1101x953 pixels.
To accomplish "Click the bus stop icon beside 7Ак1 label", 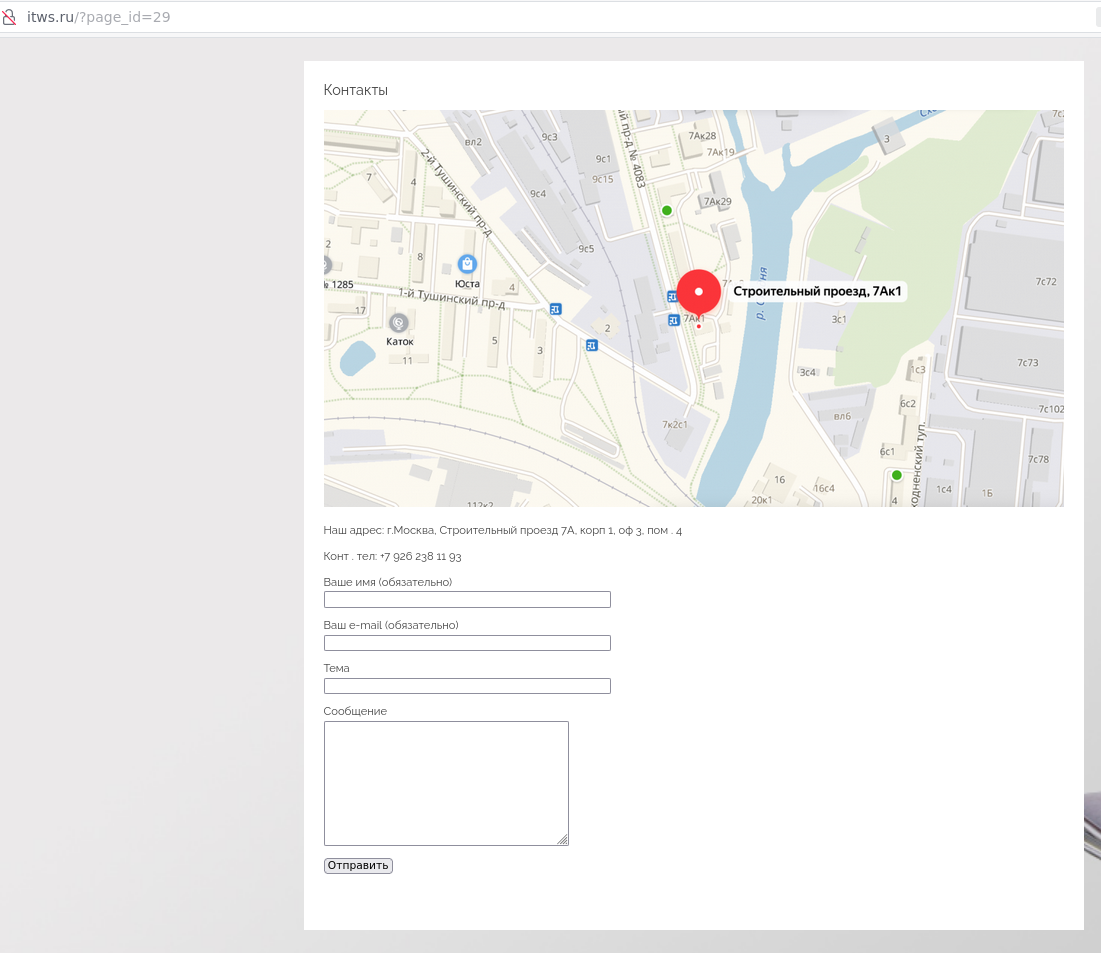I will [x=673, y=320].
